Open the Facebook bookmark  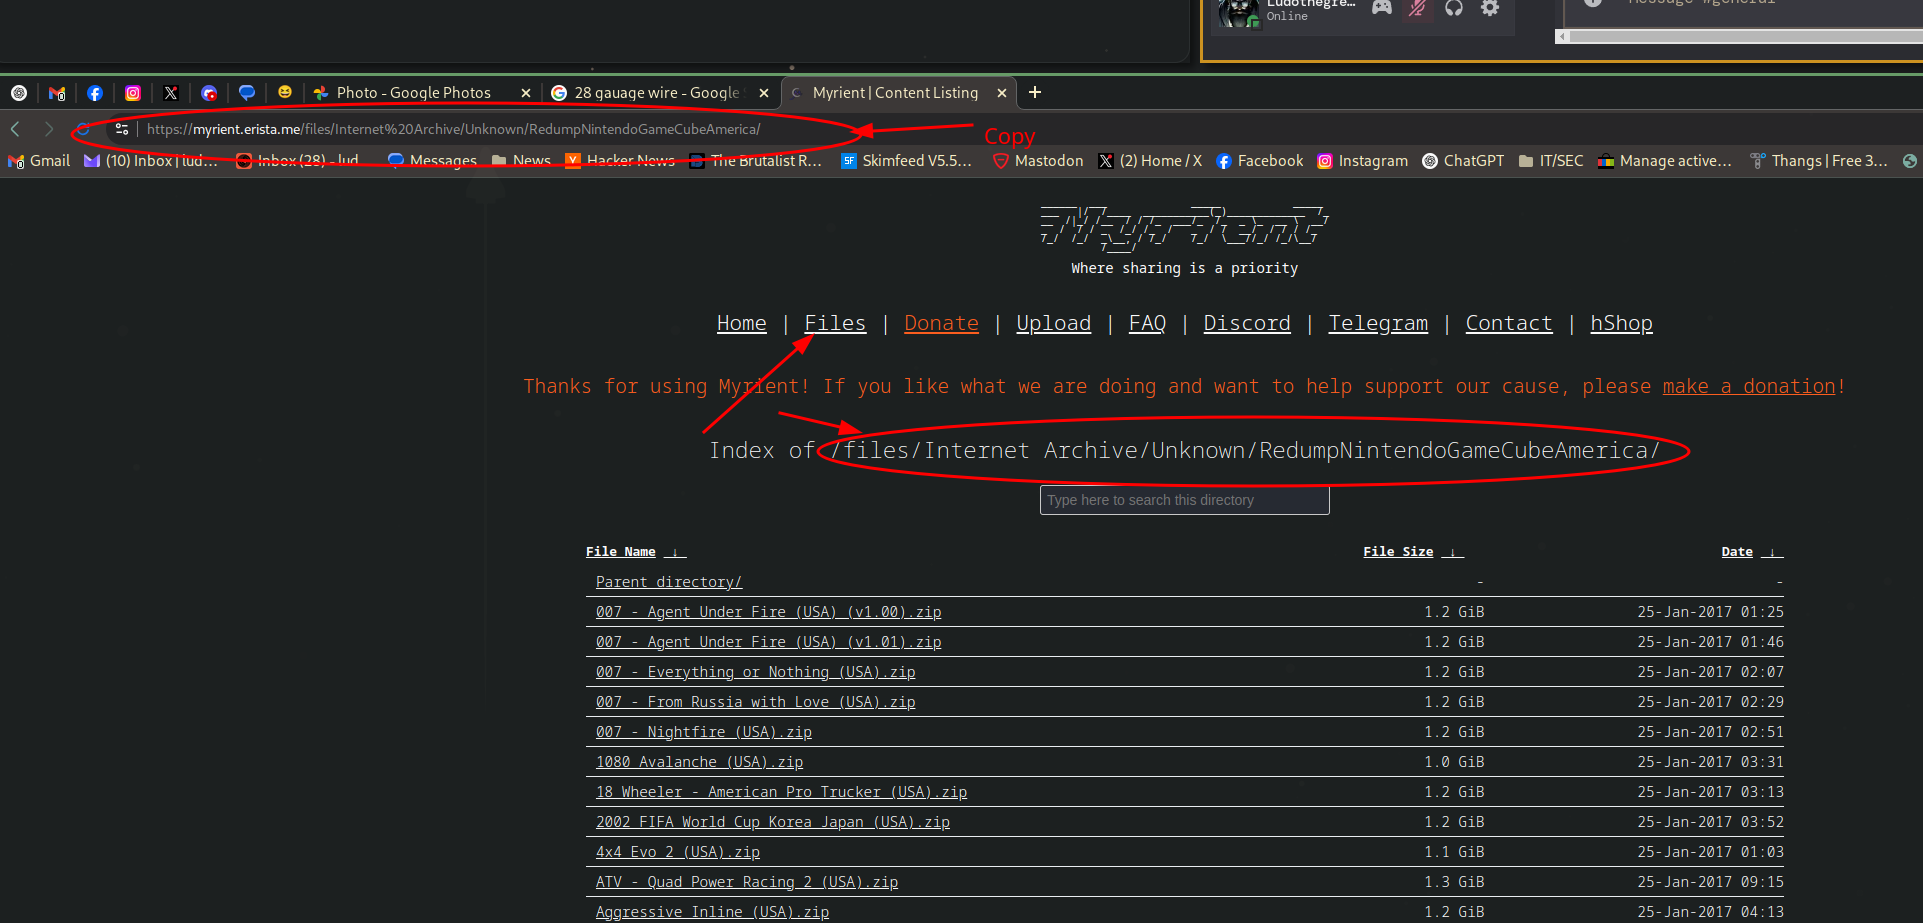point(1260,161)
